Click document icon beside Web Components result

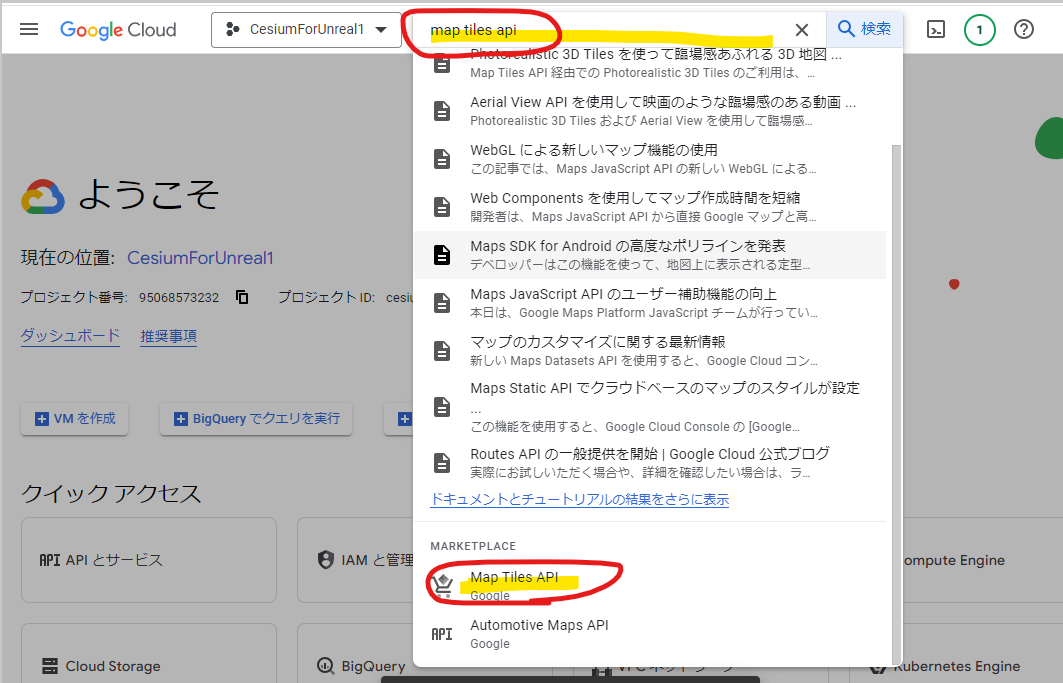click(x=442, y=207)
